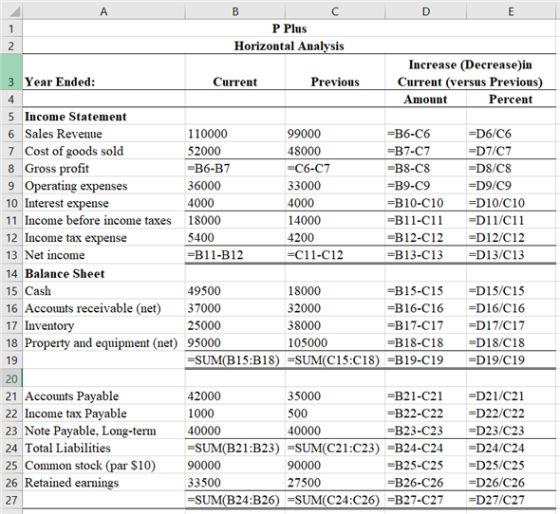Screen dimensions: 560x514
Task: Click the Percent column heading cell
Action: point(511,99)
